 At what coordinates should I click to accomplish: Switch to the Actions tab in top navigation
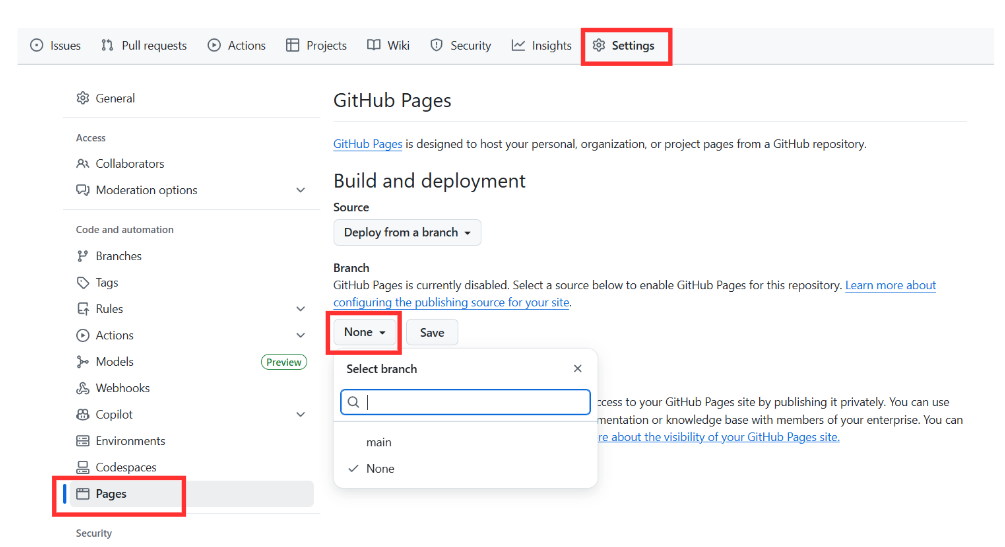pyautogui.click(x=237, y=46)
